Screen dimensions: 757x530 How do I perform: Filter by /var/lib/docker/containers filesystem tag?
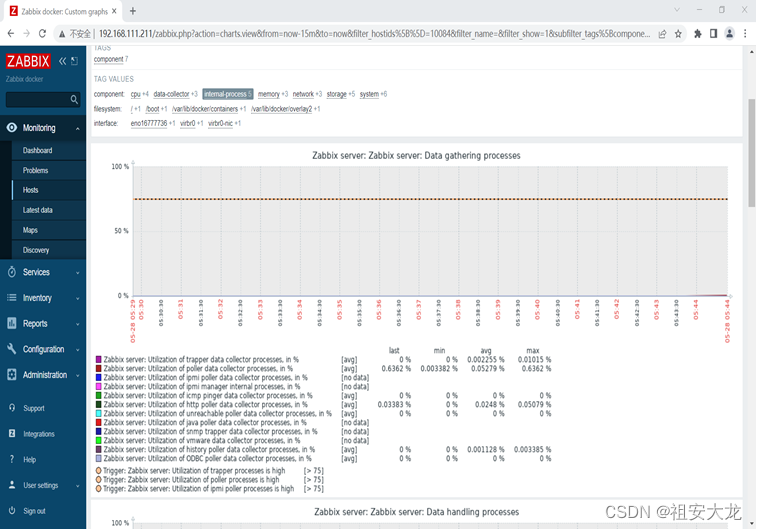tap(205, 109)
